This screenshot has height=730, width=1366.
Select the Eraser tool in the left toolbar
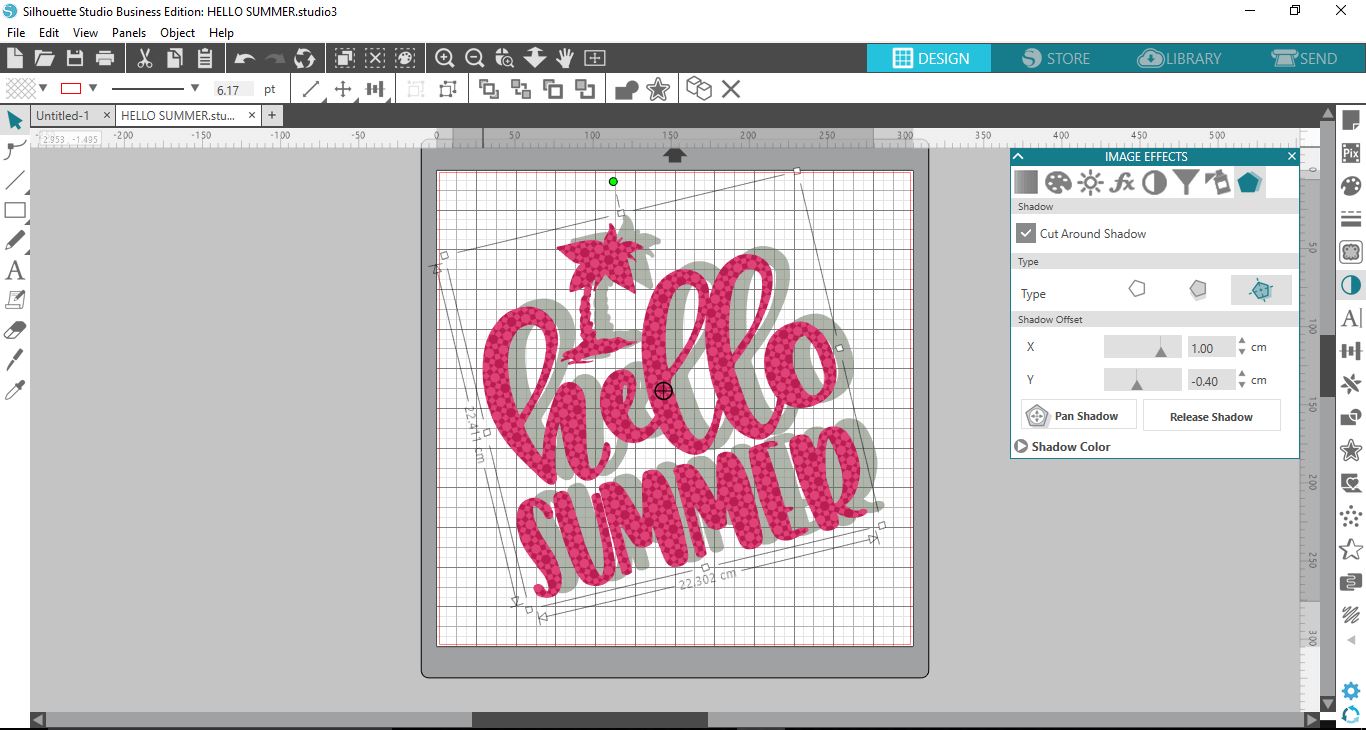pos(15,329)
